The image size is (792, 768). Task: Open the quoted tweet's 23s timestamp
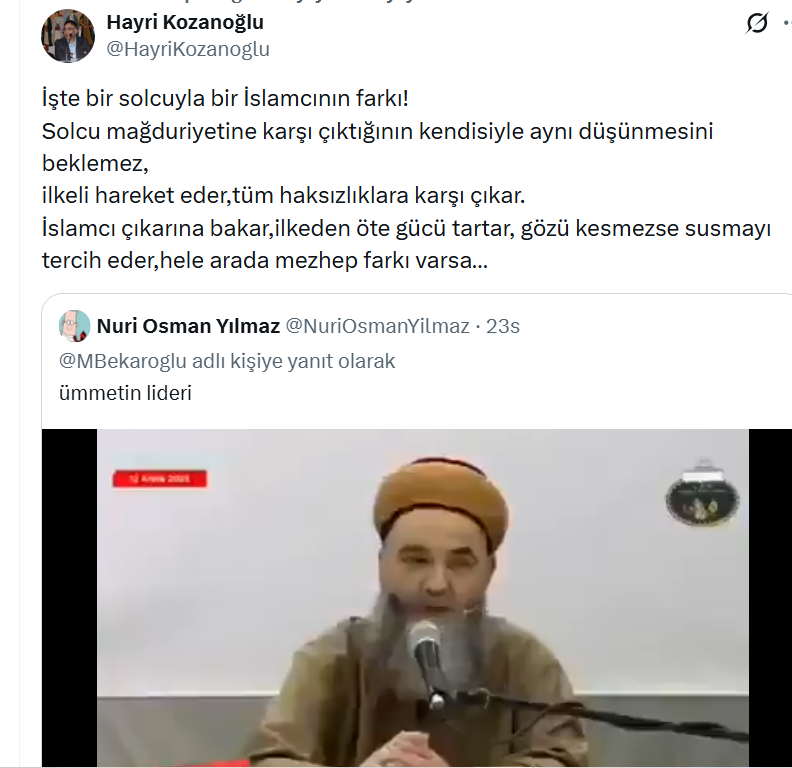[503, 326]
